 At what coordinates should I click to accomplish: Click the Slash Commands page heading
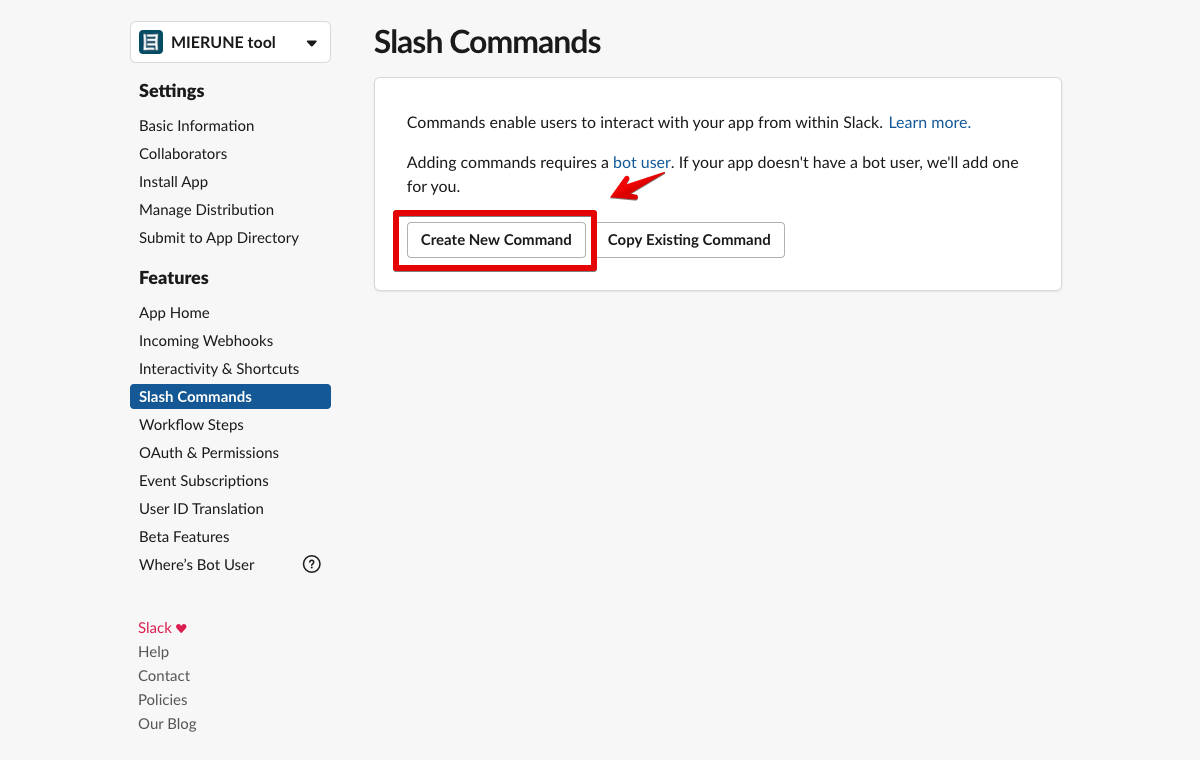(487, 42)
